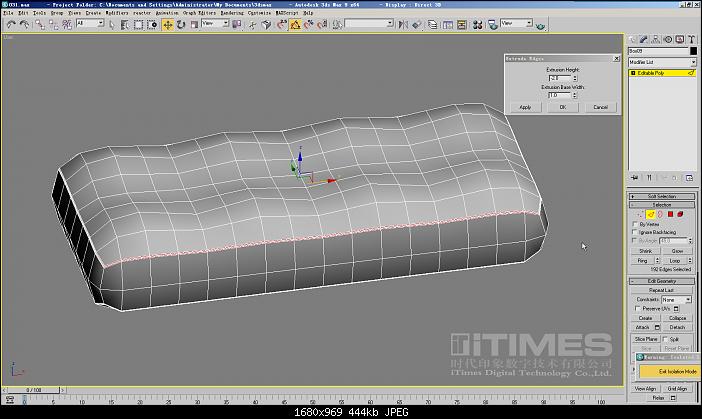
Task: Click Apply in Extrude Edges dialog
Action: tap(525, 107)
